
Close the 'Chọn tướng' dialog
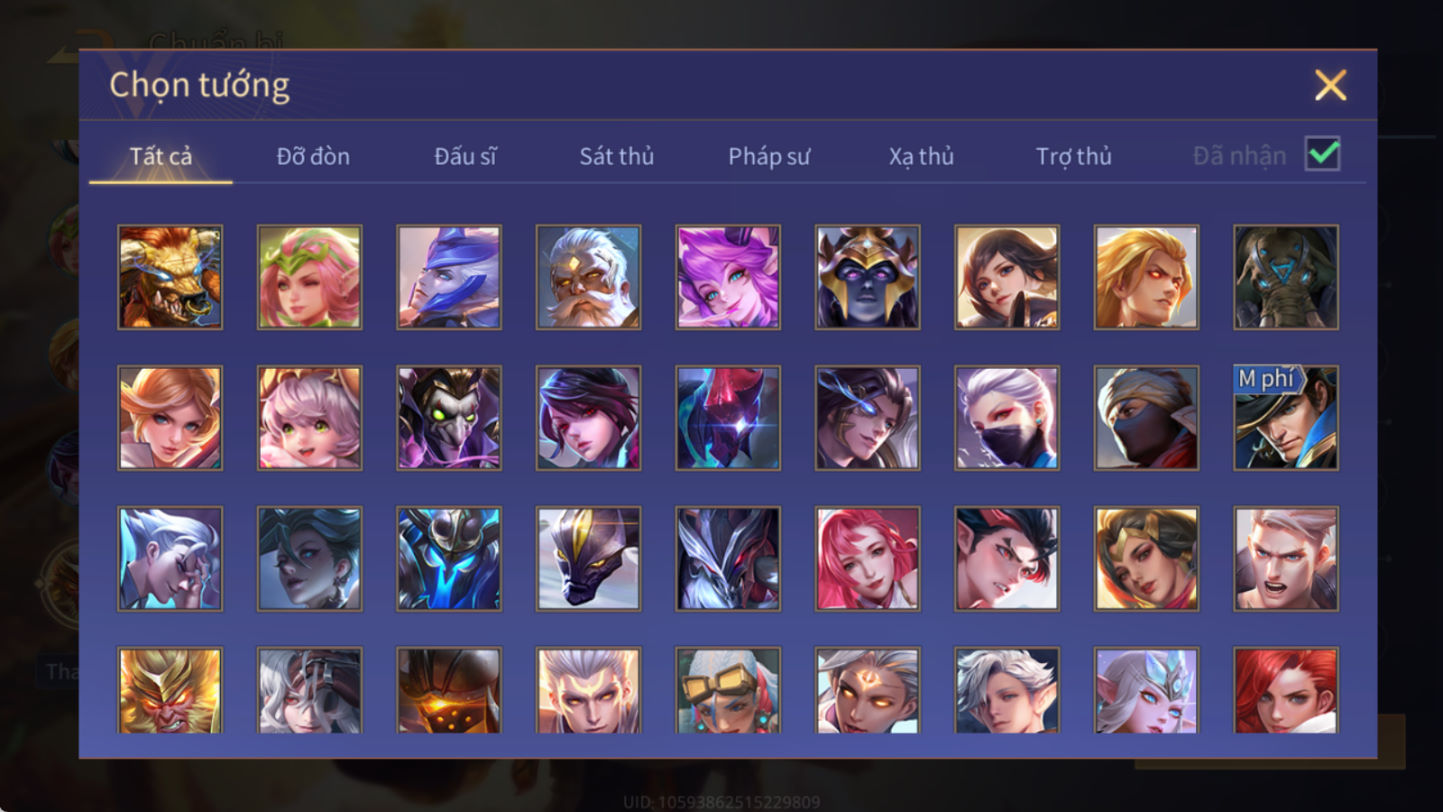point(1331,85)
